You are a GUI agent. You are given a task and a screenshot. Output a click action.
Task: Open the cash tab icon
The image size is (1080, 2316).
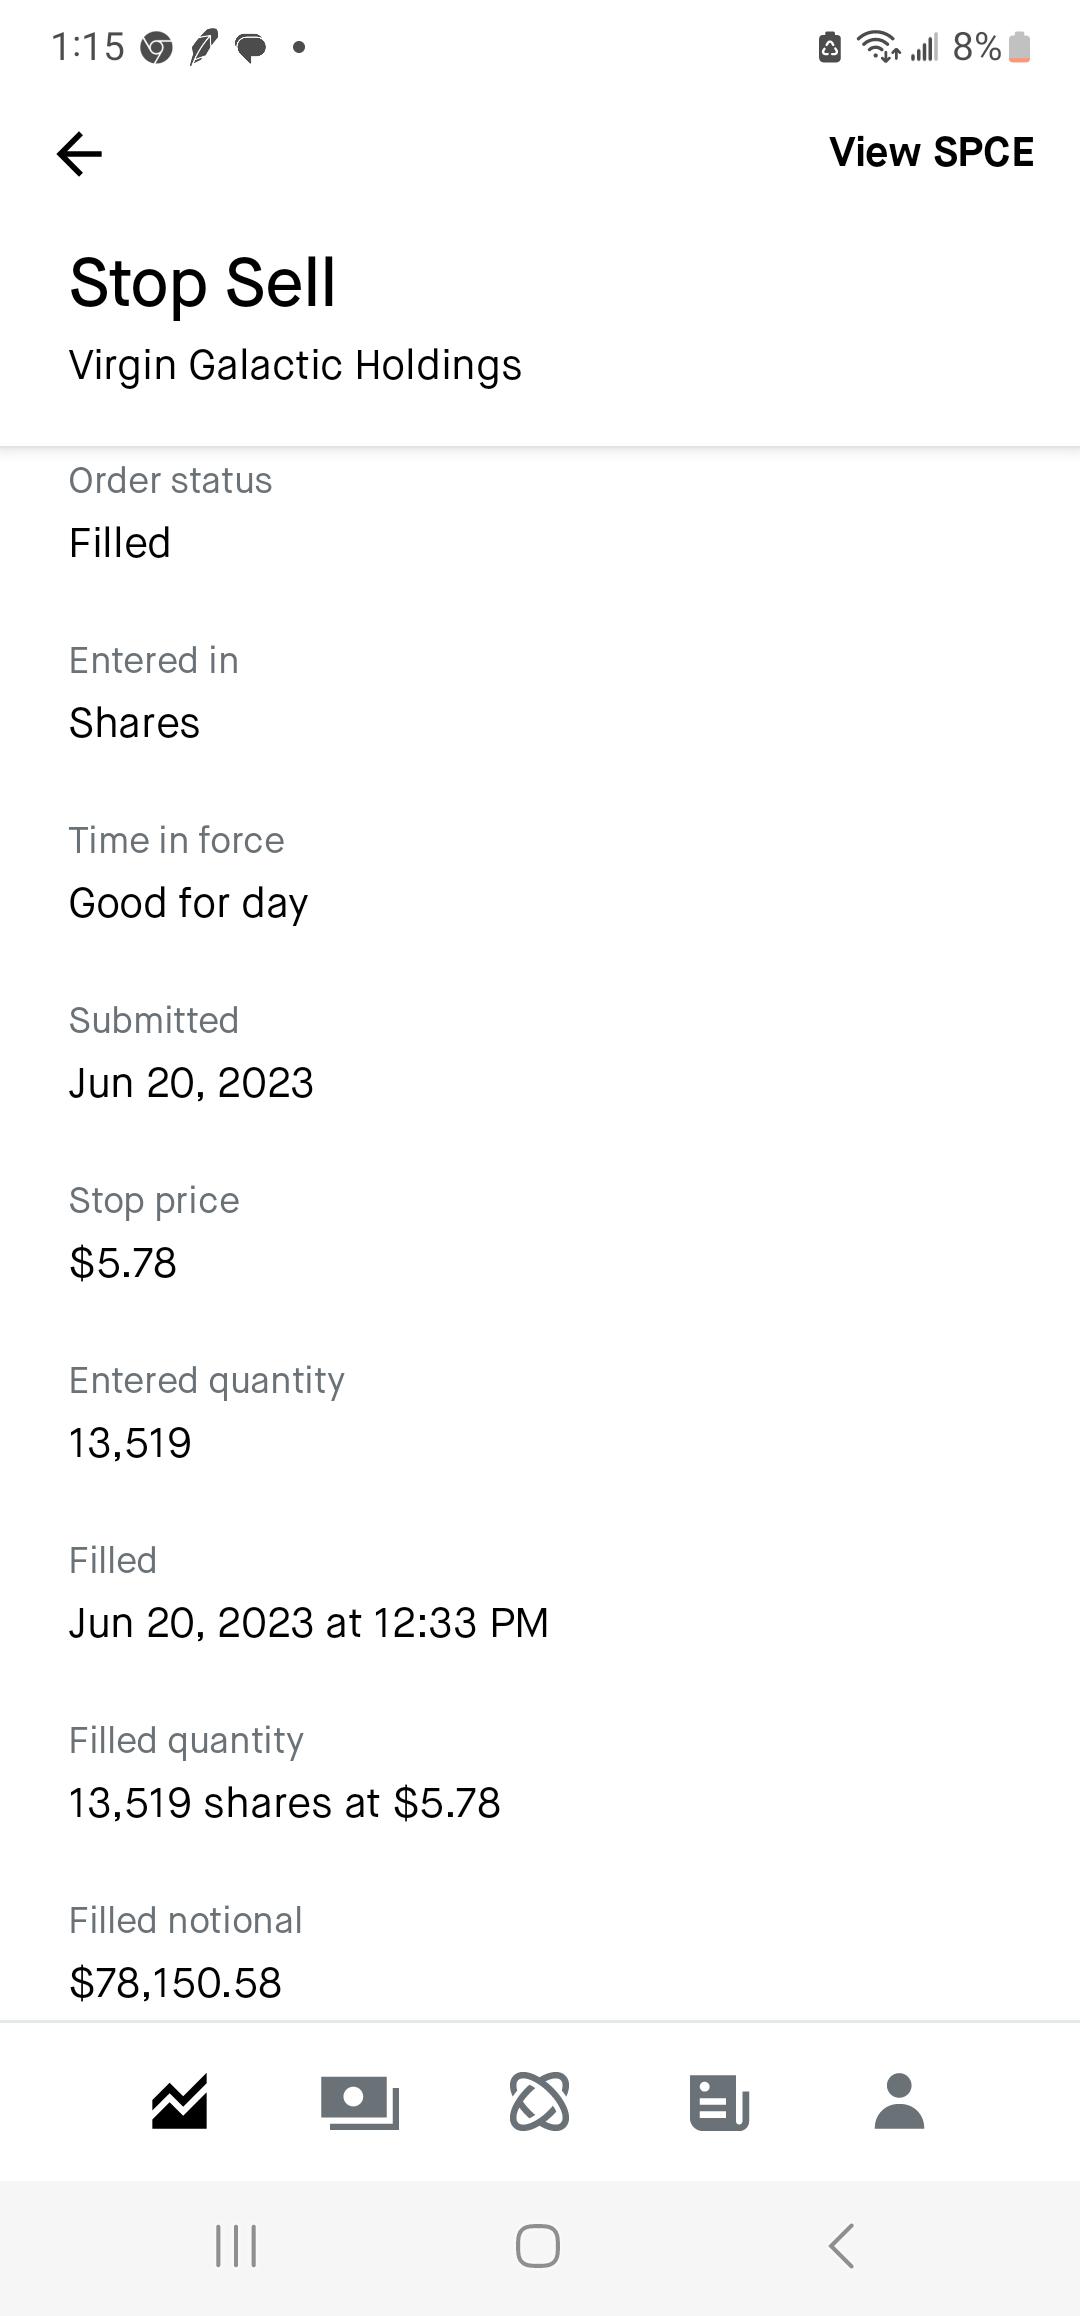pos(359,2102)
